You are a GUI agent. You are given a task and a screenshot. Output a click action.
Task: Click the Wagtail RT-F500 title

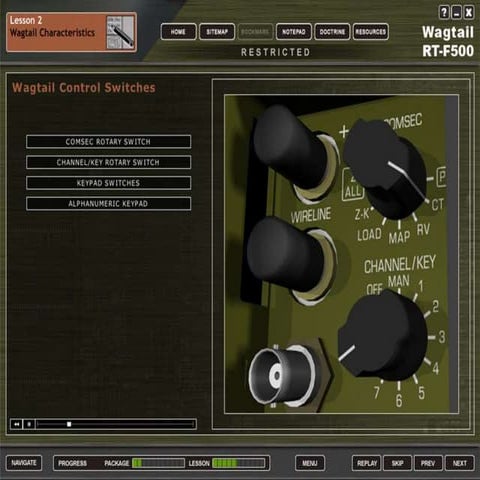448,42
